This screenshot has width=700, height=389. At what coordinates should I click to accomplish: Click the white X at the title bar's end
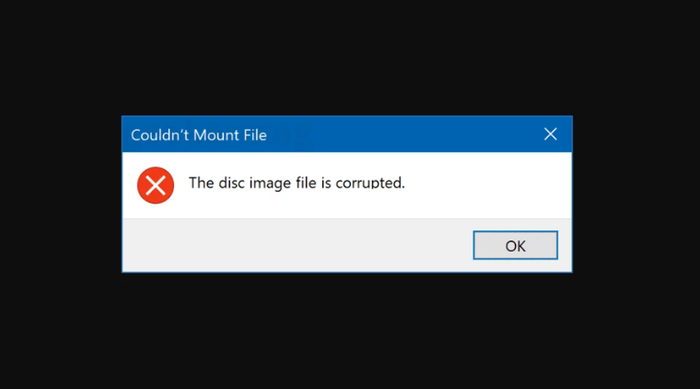(550, 134)
